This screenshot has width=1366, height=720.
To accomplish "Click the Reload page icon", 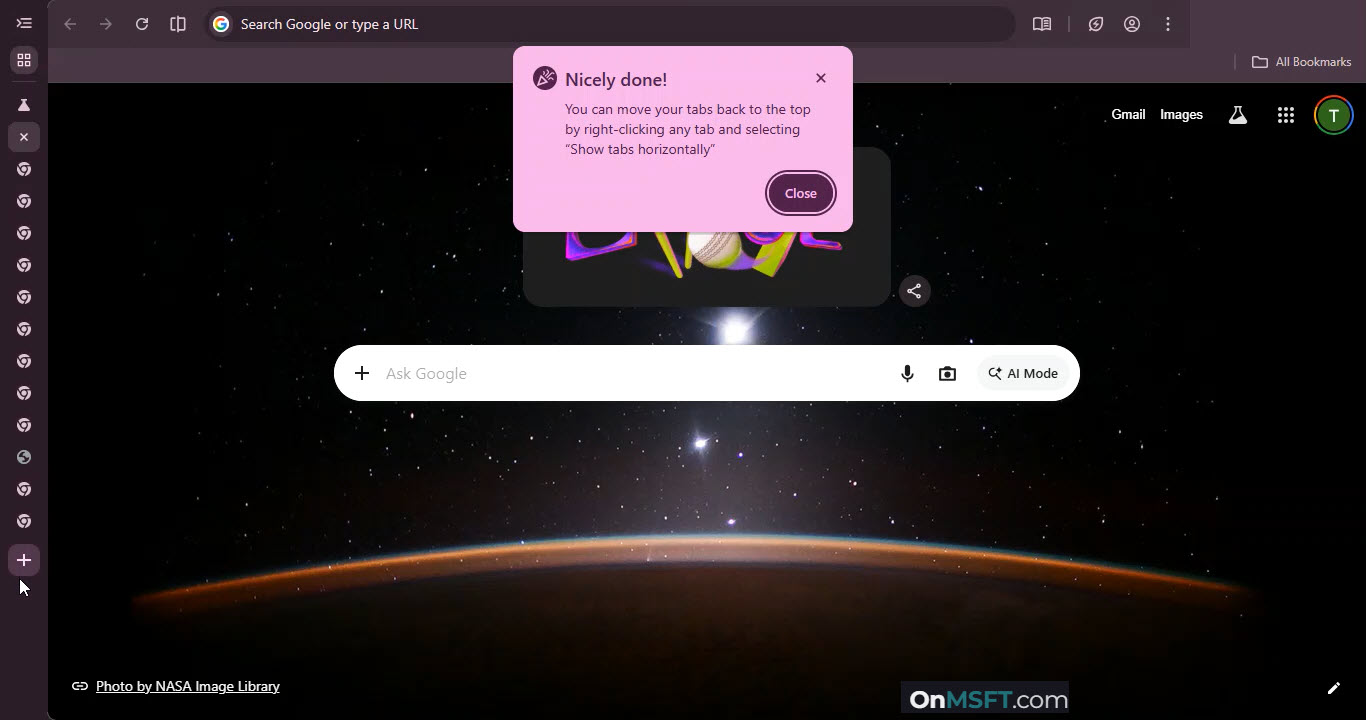I will tap(142, 24).
